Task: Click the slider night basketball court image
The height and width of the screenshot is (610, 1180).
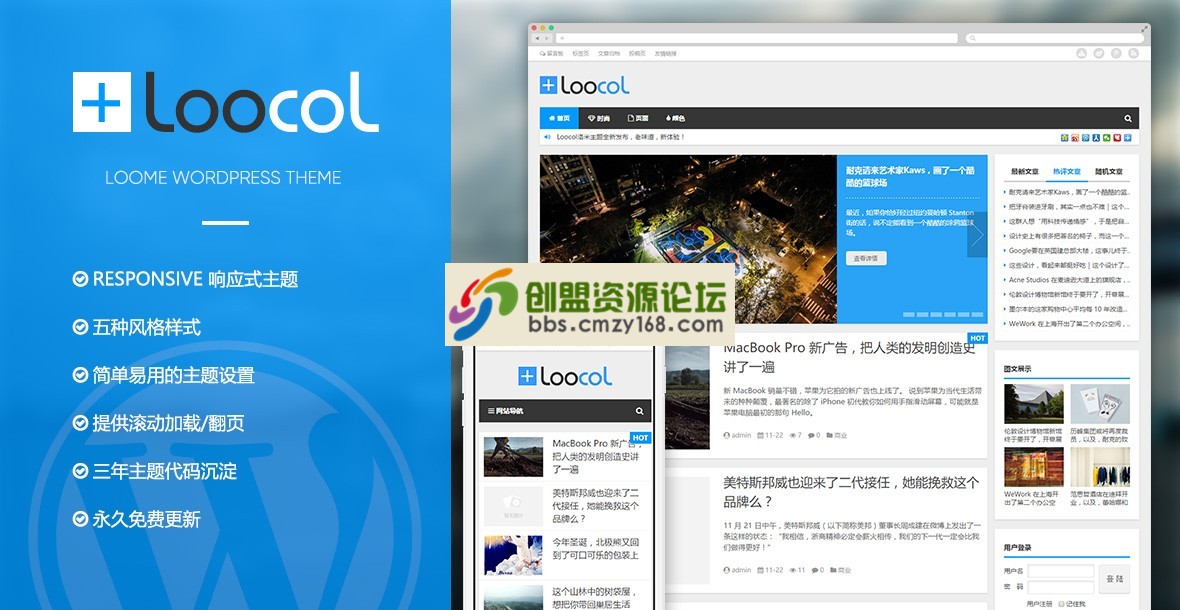Action: [688, 239]
